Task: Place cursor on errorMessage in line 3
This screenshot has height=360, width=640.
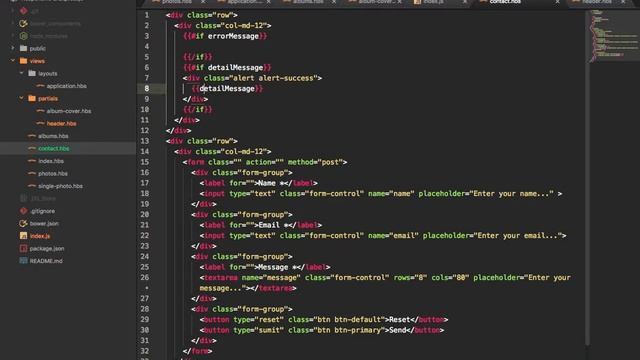Action: pyautogui.click(x=233, y=36)
